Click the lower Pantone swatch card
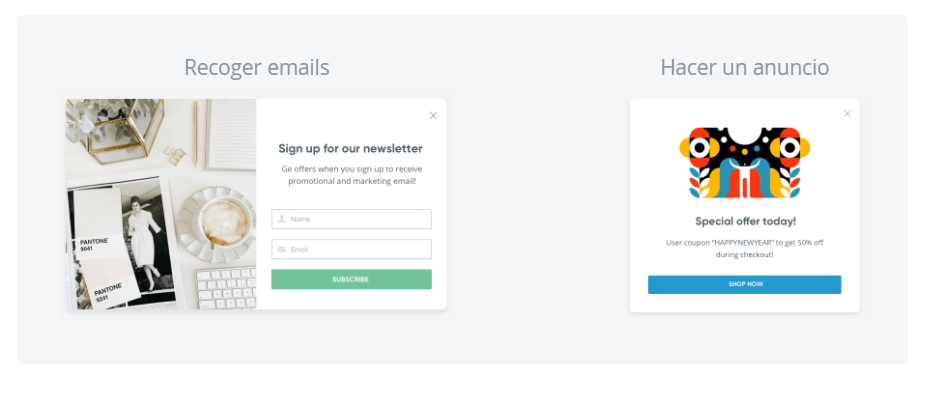938x407 pixels. coord(110,292)
